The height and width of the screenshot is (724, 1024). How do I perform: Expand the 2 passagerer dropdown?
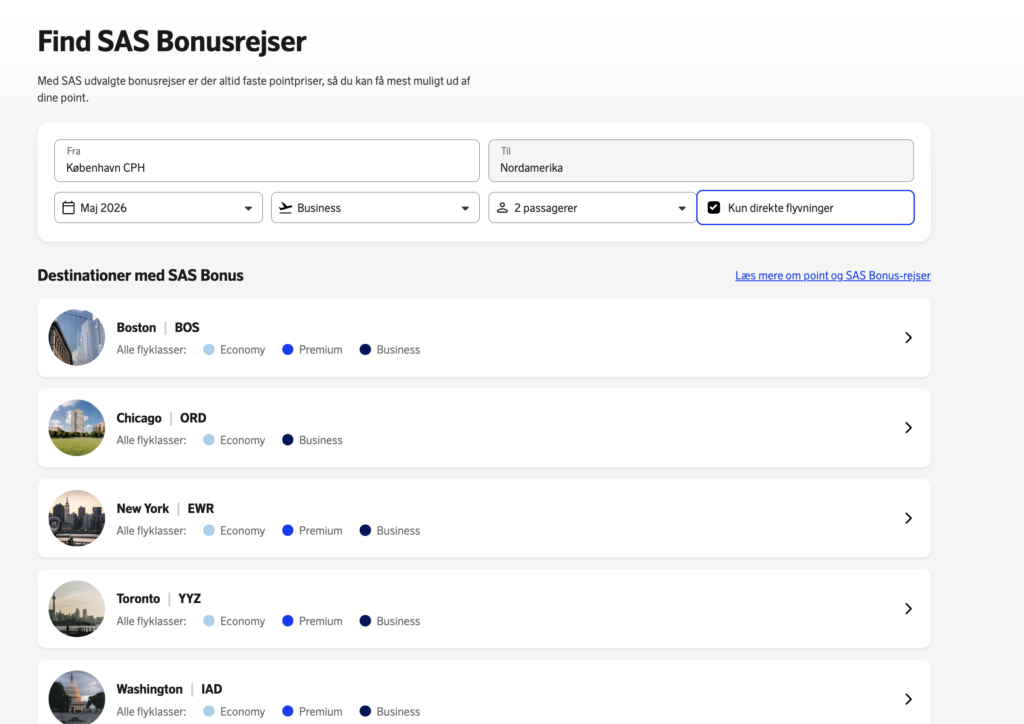click(x=682, y=208)
